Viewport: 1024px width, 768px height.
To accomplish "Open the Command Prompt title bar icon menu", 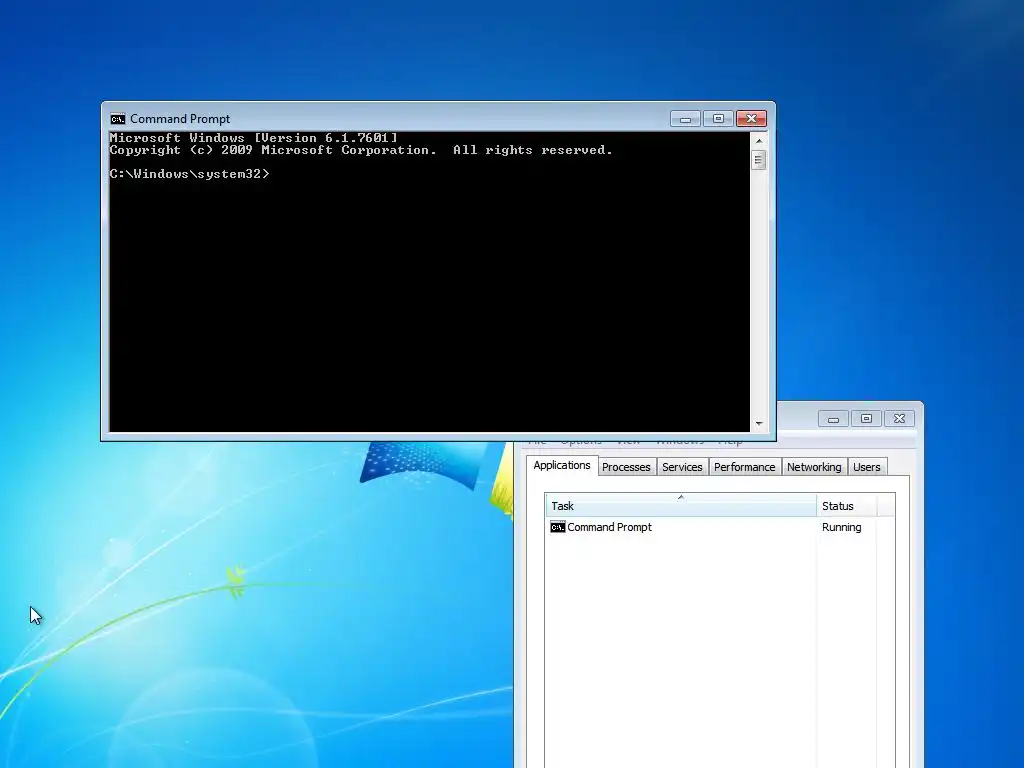I will [118, 119].
